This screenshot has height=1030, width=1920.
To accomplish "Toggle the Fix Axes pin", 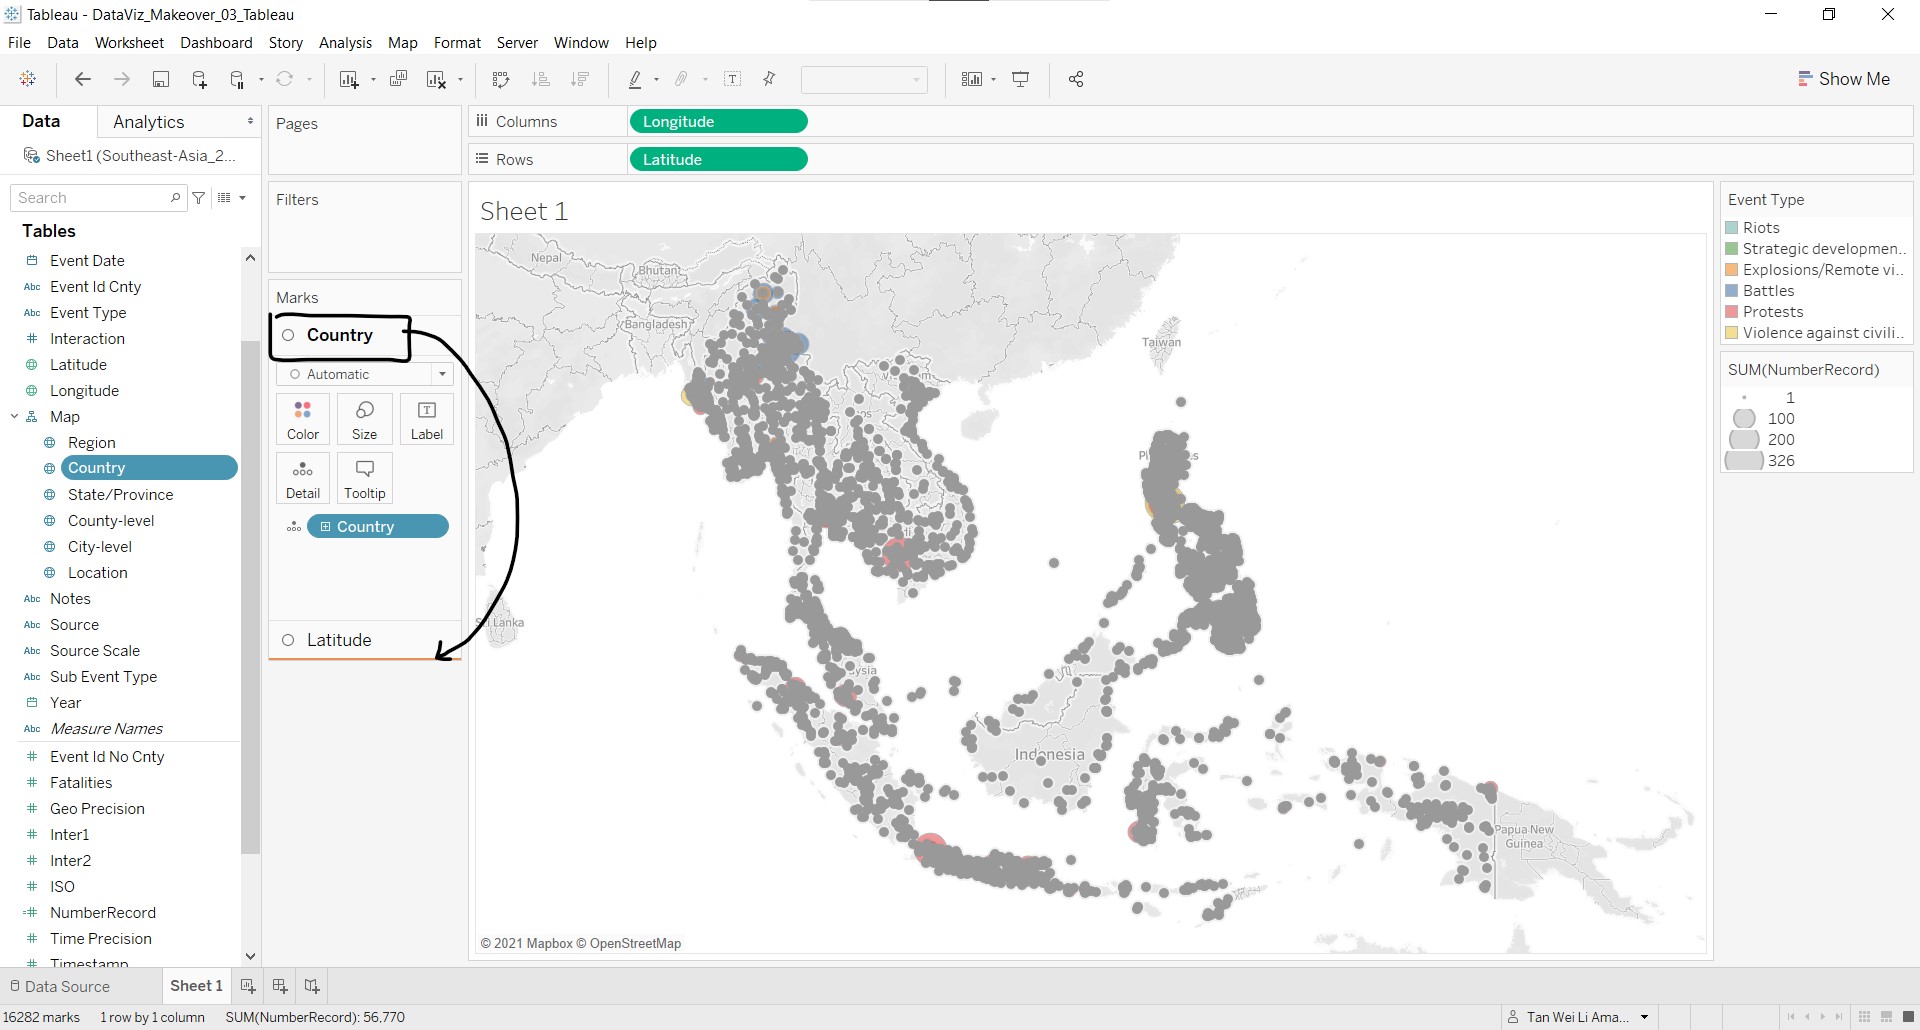I will click(x=769, y=80).
